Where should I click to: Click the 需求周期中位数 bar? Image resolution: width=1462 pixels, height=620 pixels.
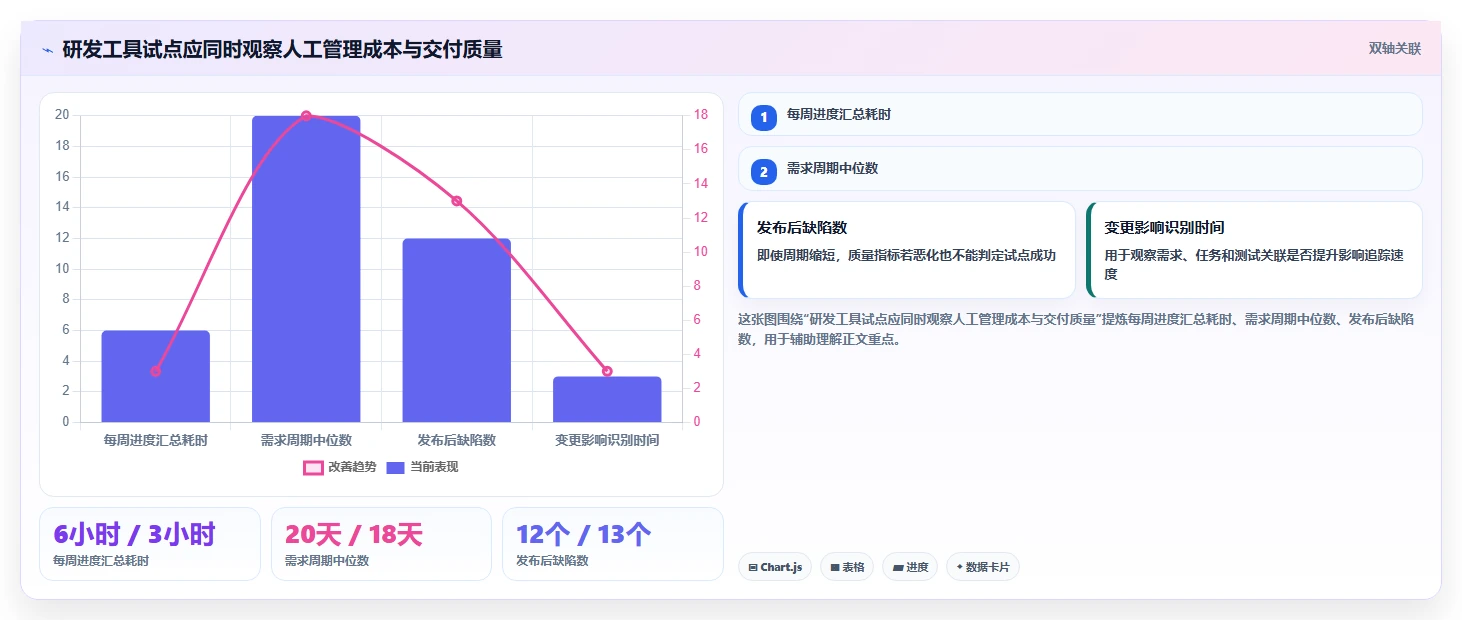(x=306, y=269)
